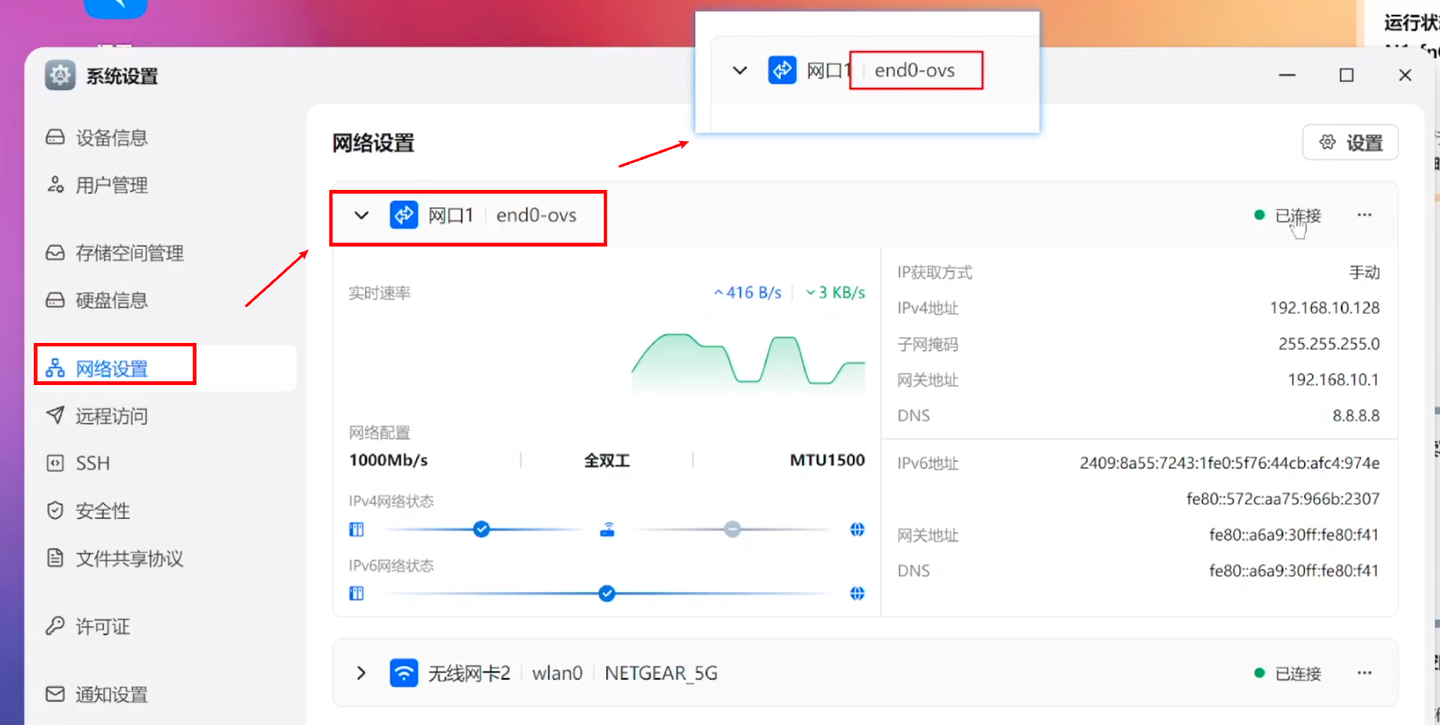Click the 全双工 duplex value
Image resolution: width=1440 pixels, height=725 pixels.
click(607, 461)
